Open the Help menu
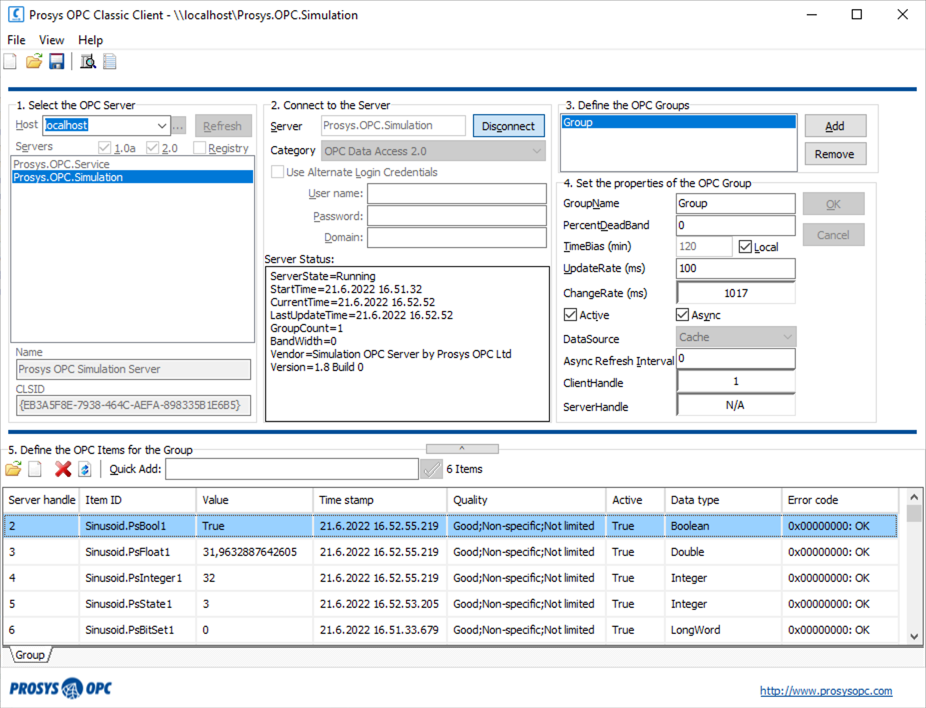Viewport: 926px width, 708px height. 90,40
